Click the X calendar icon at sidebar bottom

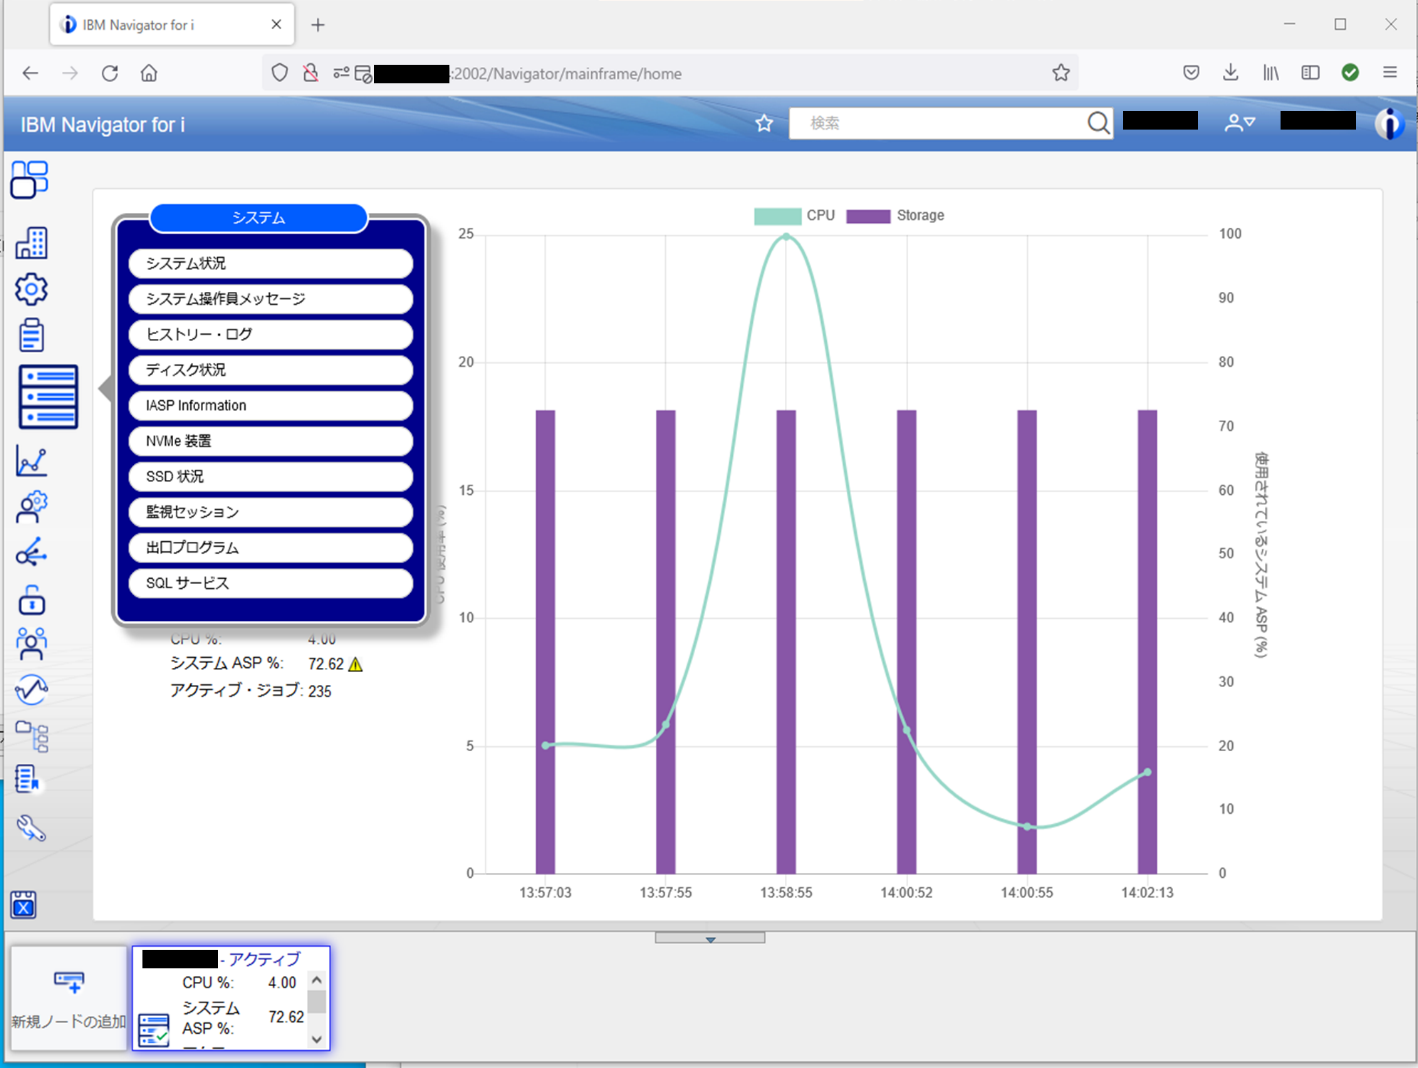click(x=23, y=905)
